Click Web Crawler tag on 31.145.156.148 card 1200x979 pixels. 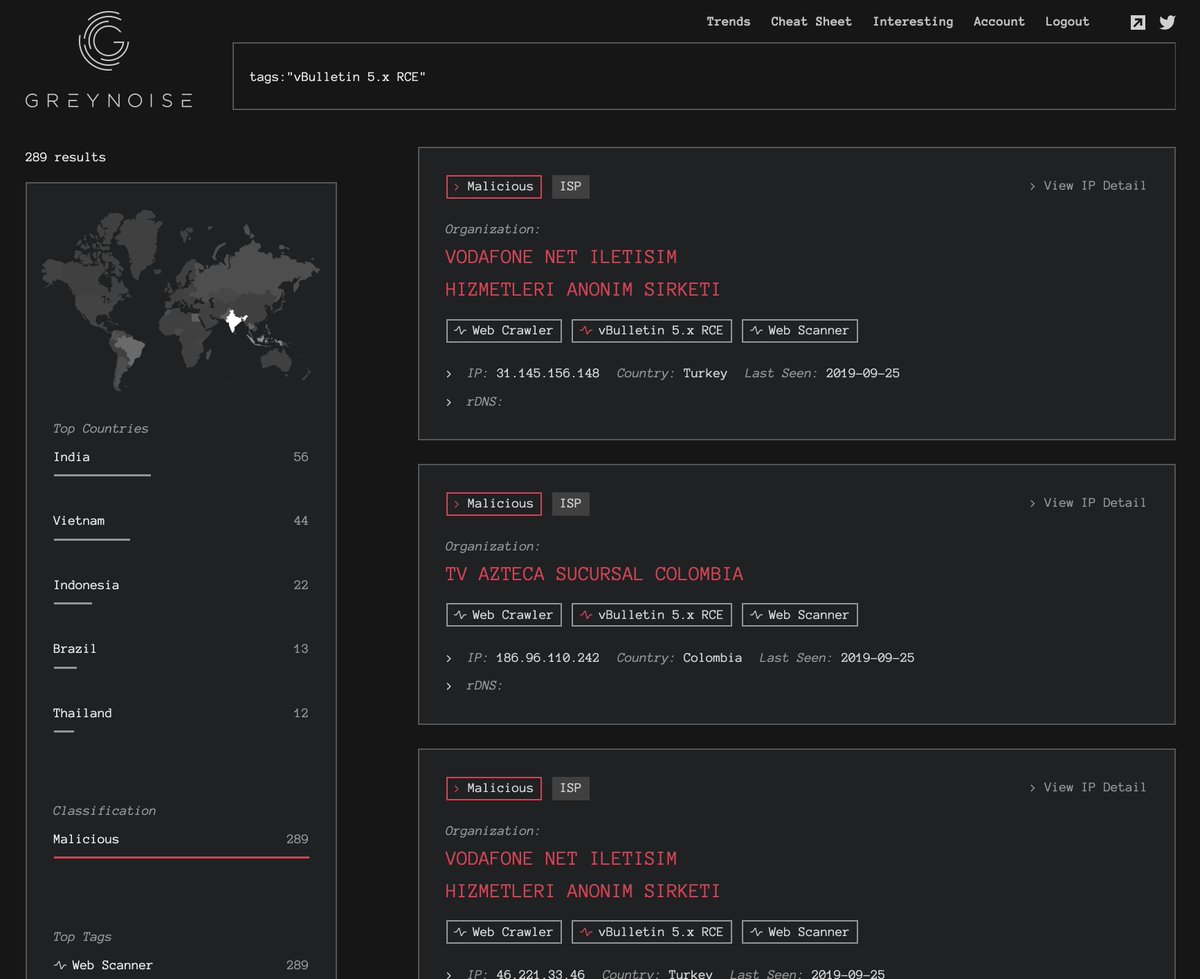(x=504, y=331)
